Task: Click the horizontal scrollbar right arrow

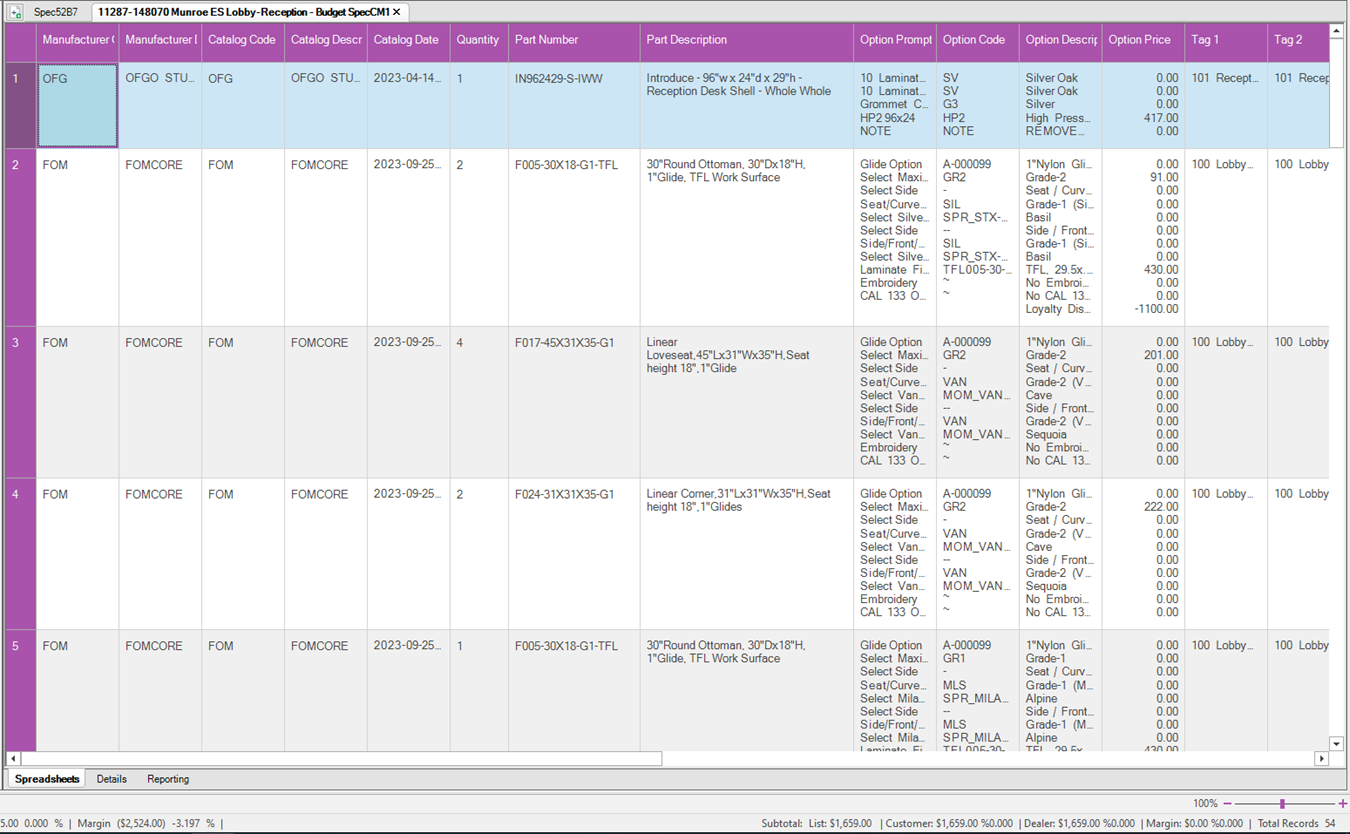Action: click(1322, 759)
